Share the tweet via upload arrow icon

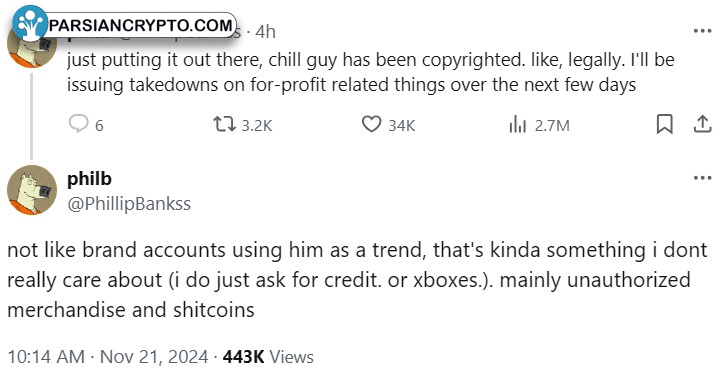702,124
